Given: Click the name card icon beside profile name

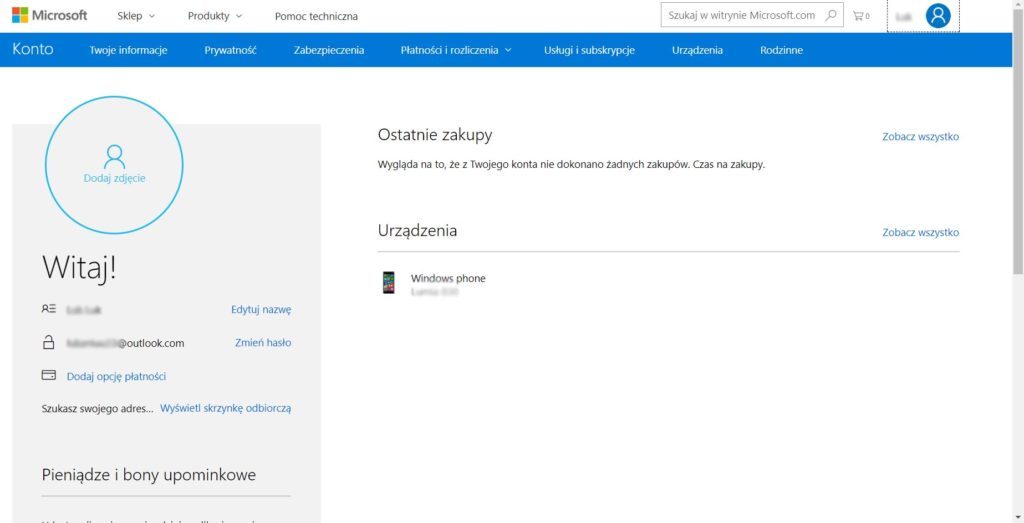Looking at the screenshot, I should pos(48,309).
